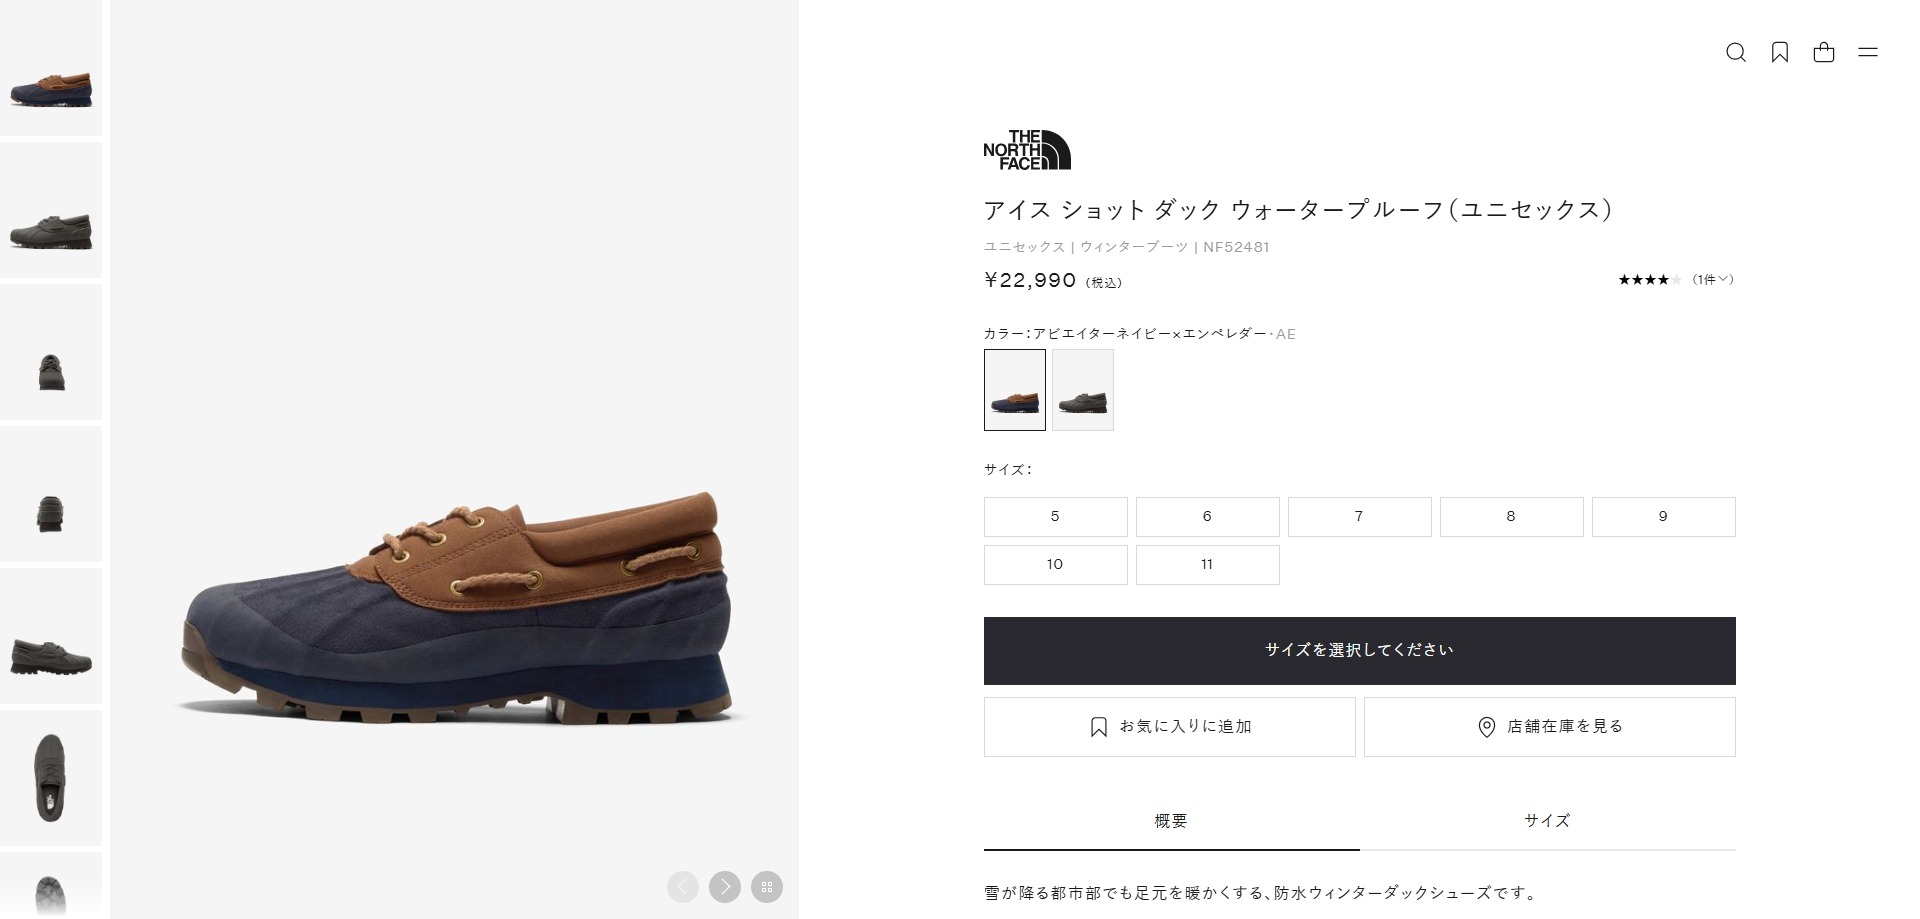This screenshot has height=919, width=1920.
Task: Show next product image with right arrow
Action: 725,886
